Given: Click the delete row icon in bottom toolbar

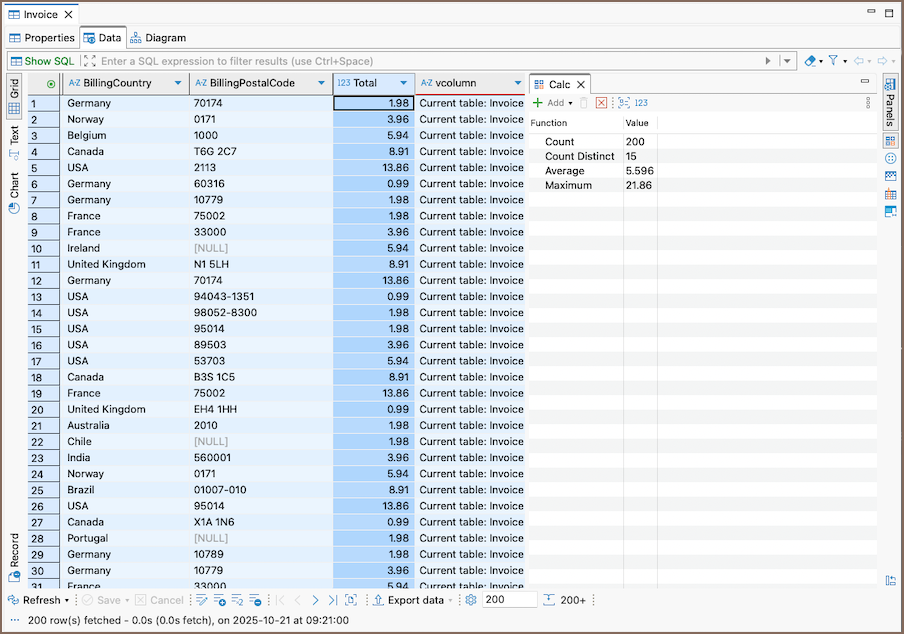Looking at the screenshot, I should [256, 600].
